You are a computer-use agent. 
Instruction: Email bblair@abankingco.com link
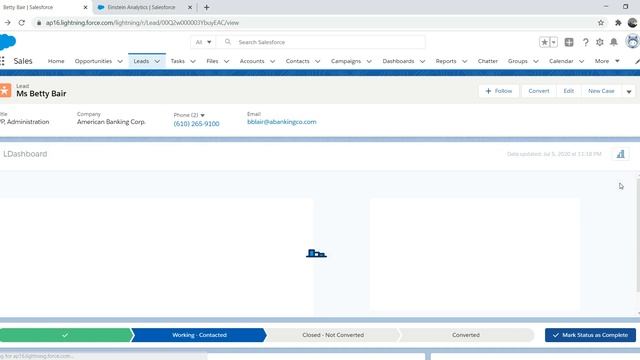(x=282, y=122)
